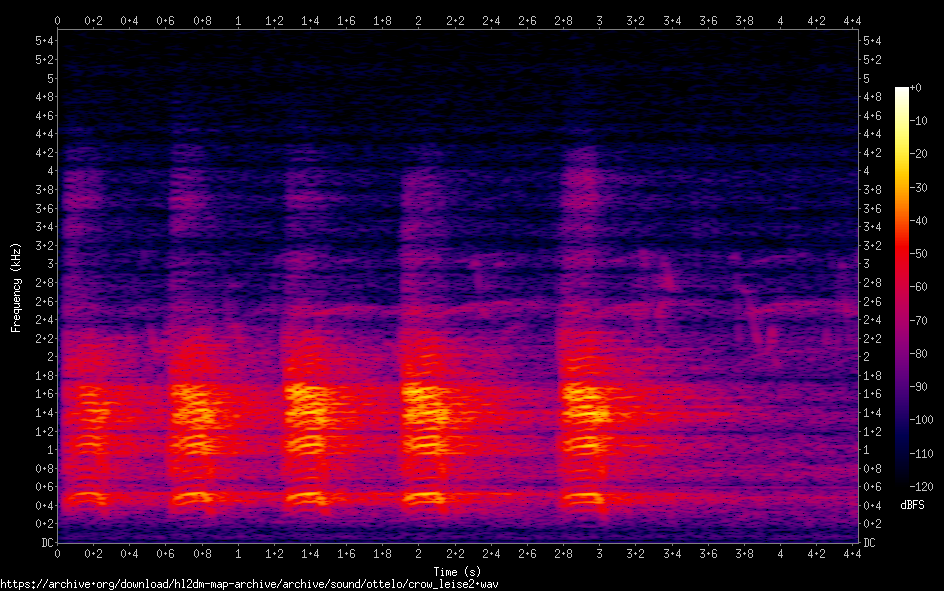Click the 'Frequency (kHz)' axis label
The image size is (944, 591).
pos(16,287)
